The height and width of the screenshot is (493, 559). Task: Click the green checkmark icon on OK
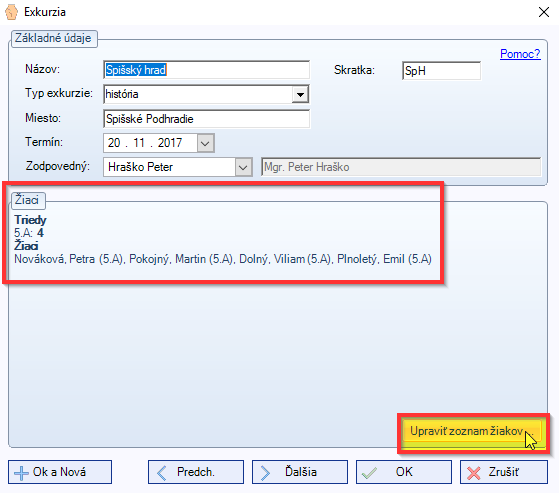(369, 473)
